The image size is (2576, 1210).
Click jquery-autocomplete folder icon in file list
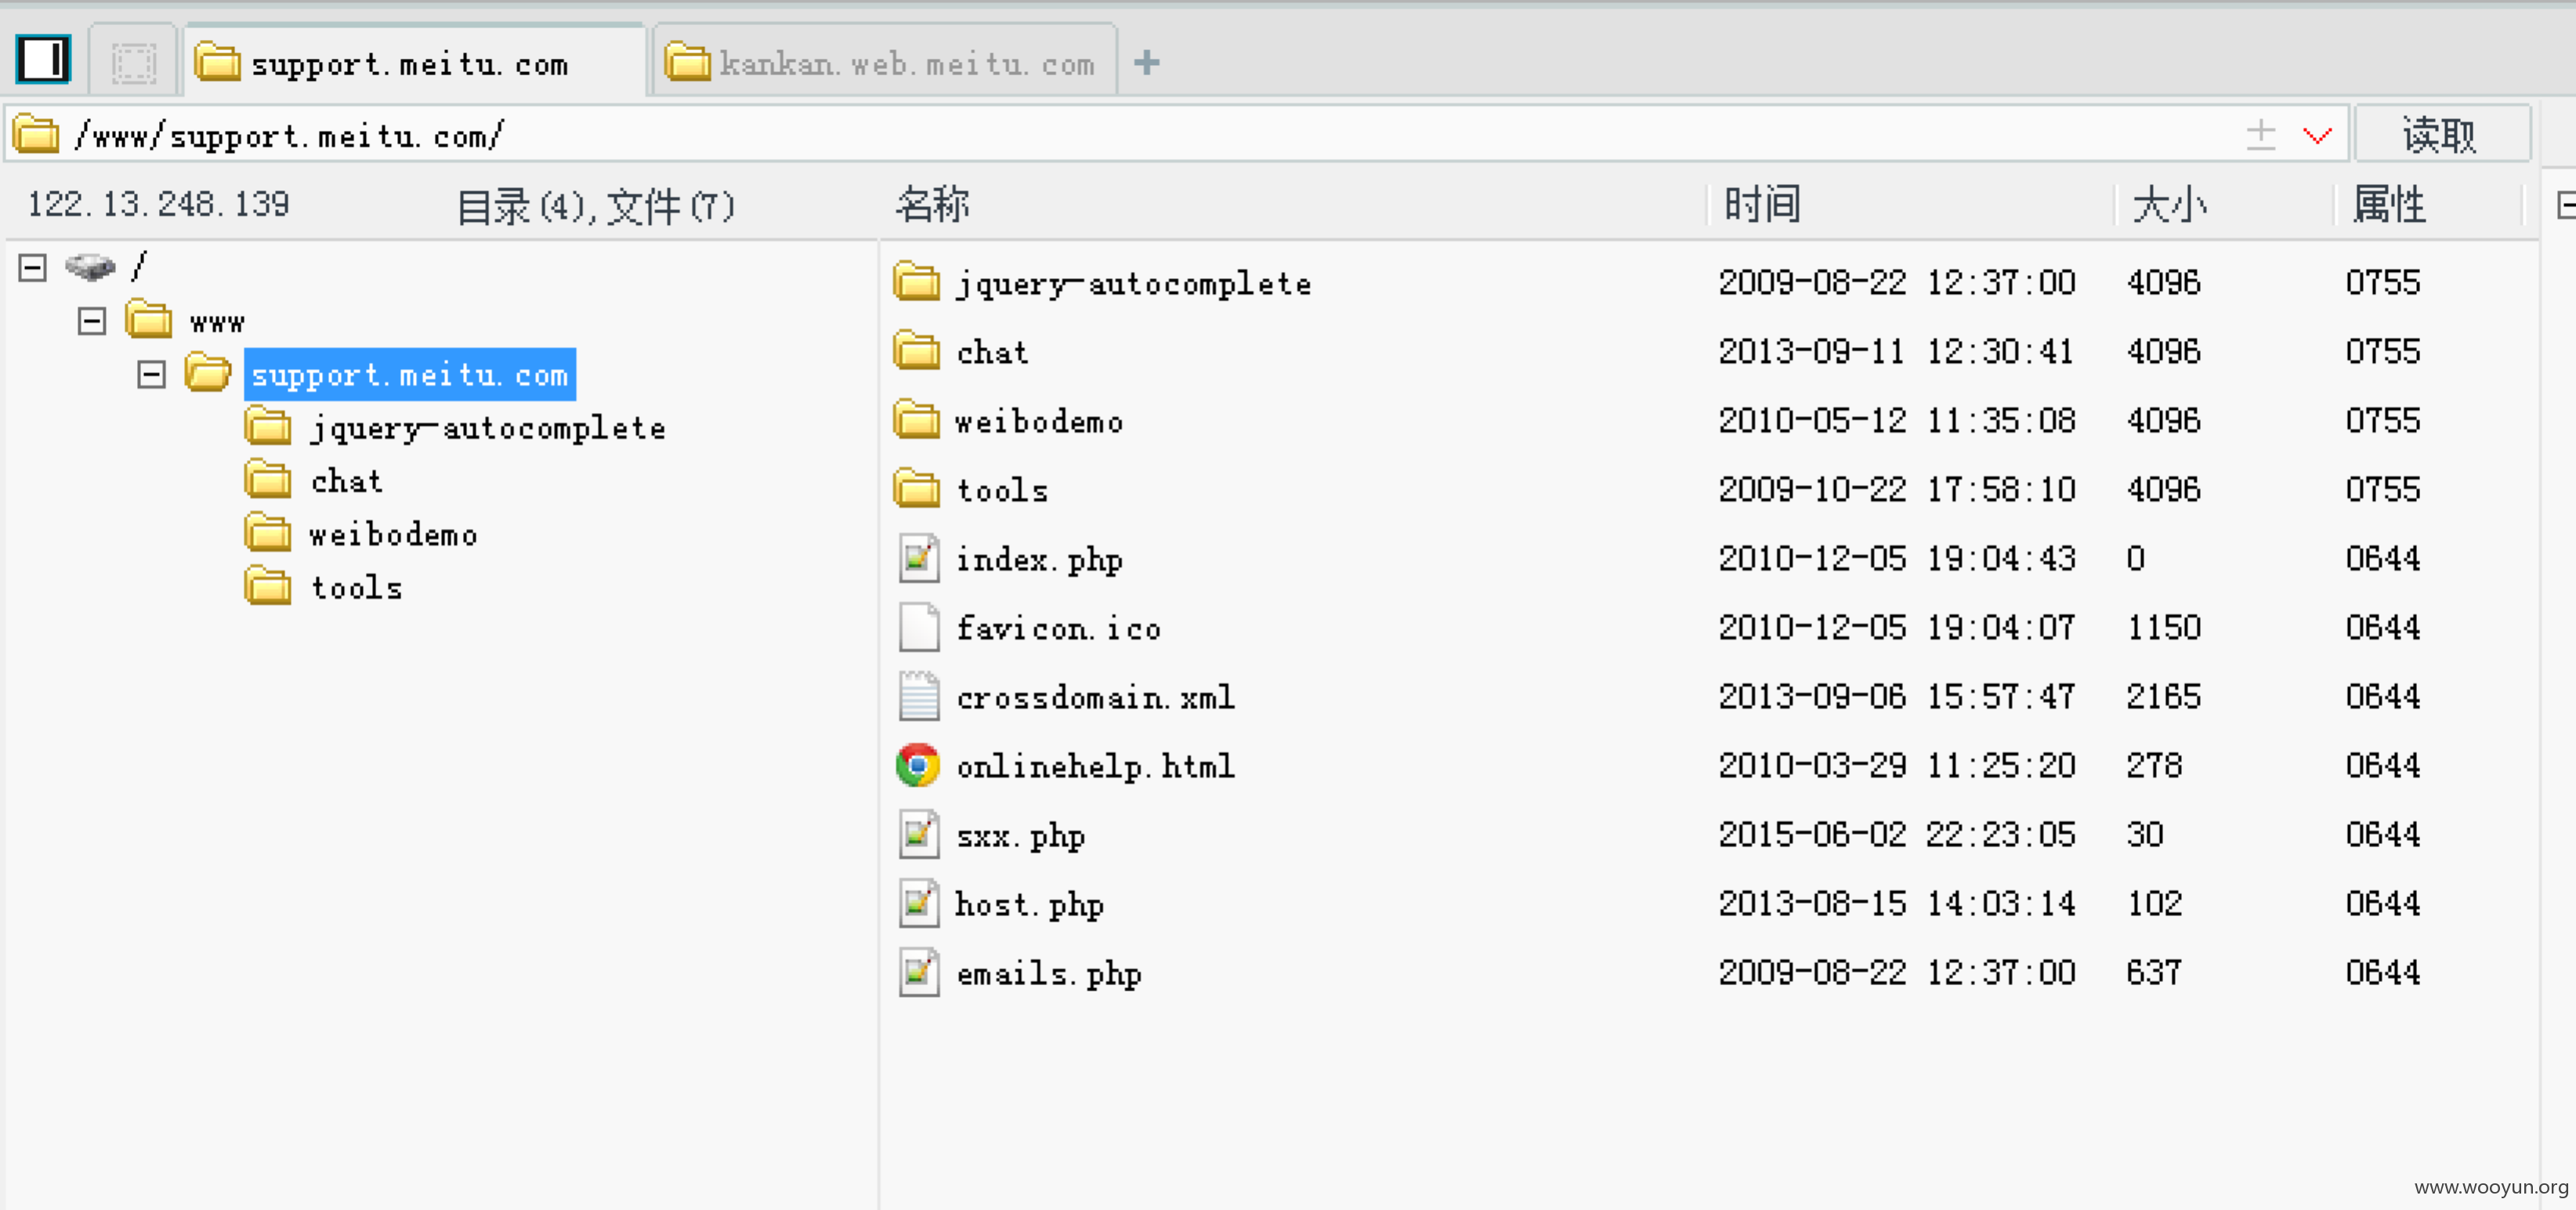point(916,281)
